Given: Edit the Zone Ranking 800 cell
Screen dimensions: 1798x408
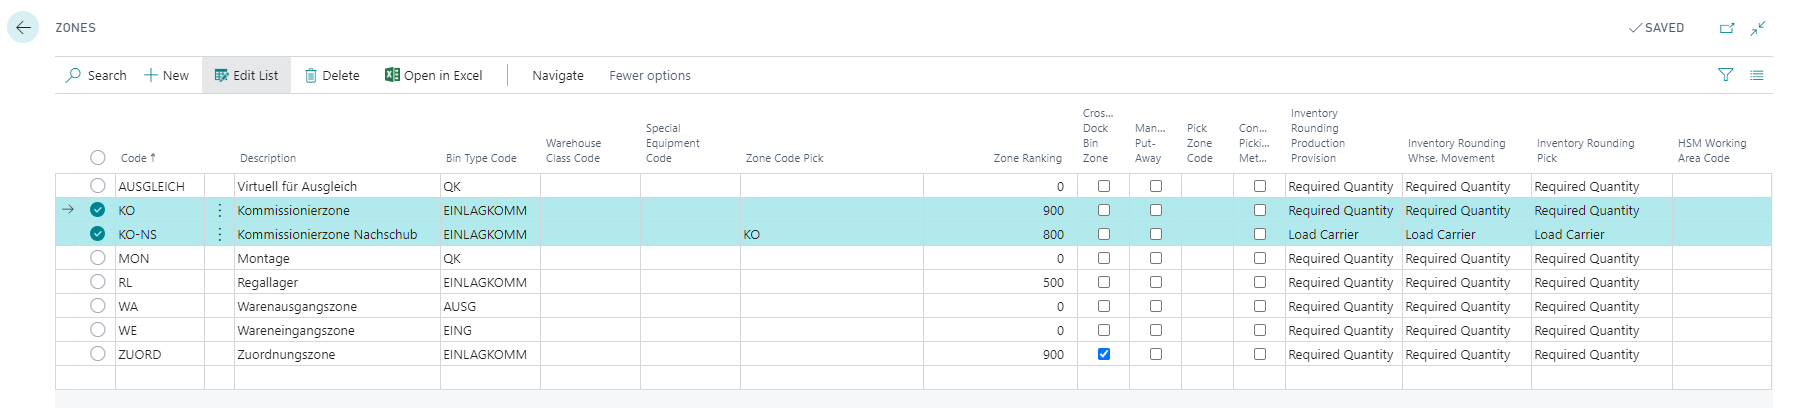Looking at the screenshot, I should point(1000,234).
